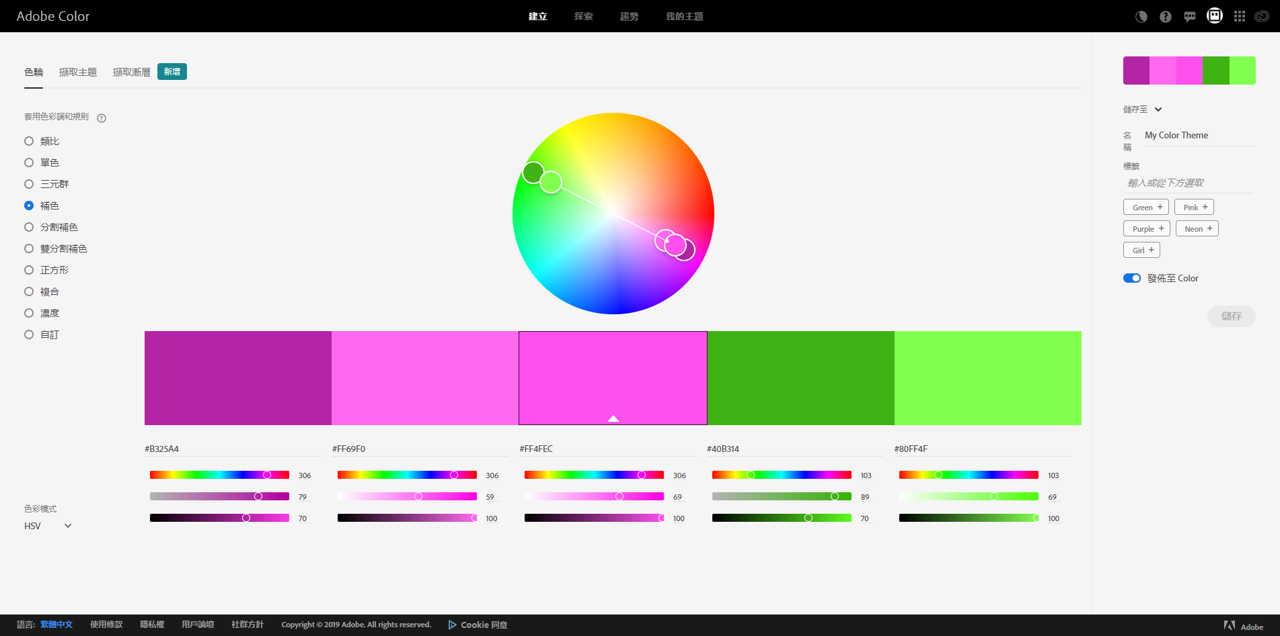The width and height of the screenshot is (1280, 636).
Task: Click the help icon beside color harmony rules
Action: tap(101, 118)
